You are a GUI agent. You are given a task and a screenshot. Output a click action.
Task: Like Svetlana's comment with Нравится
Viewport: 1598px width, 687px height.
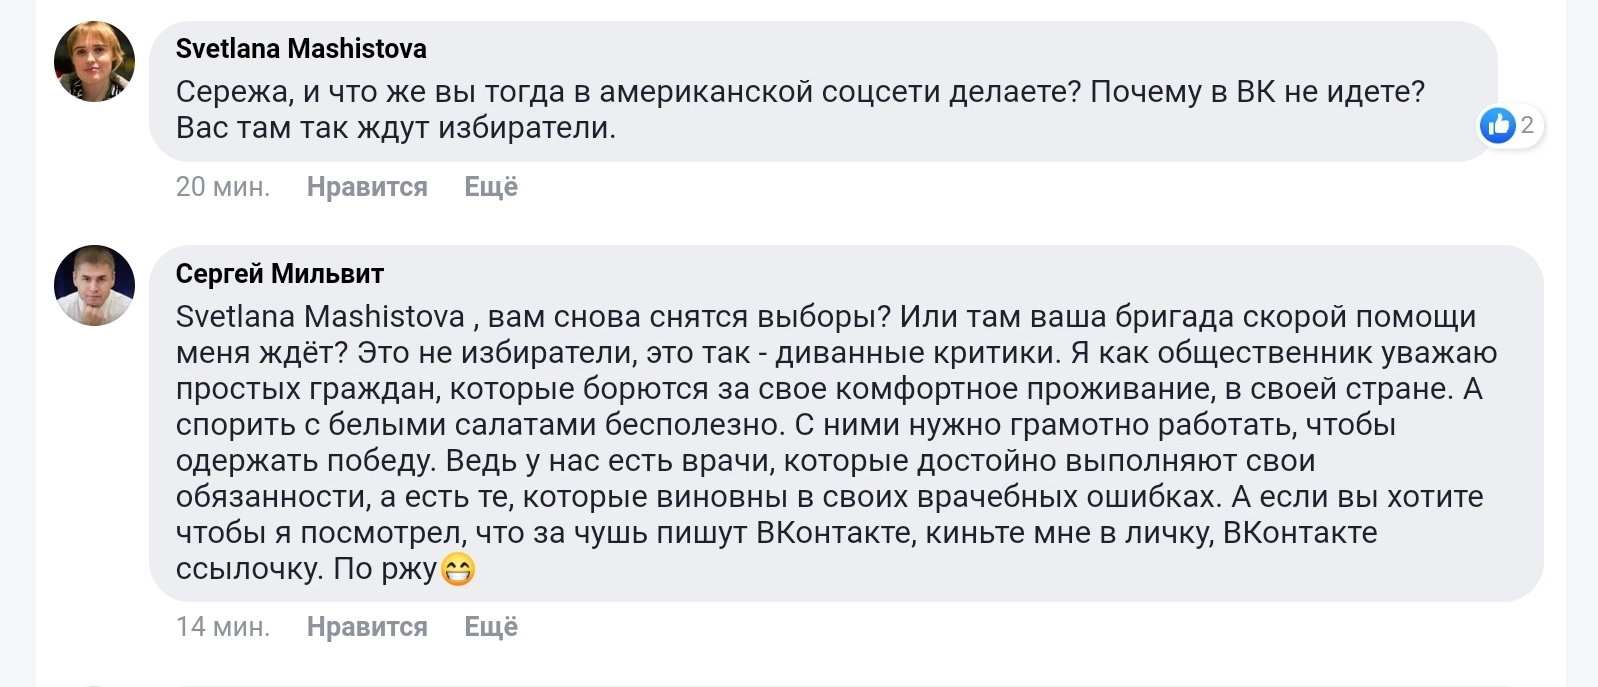[x=367, y=187]
